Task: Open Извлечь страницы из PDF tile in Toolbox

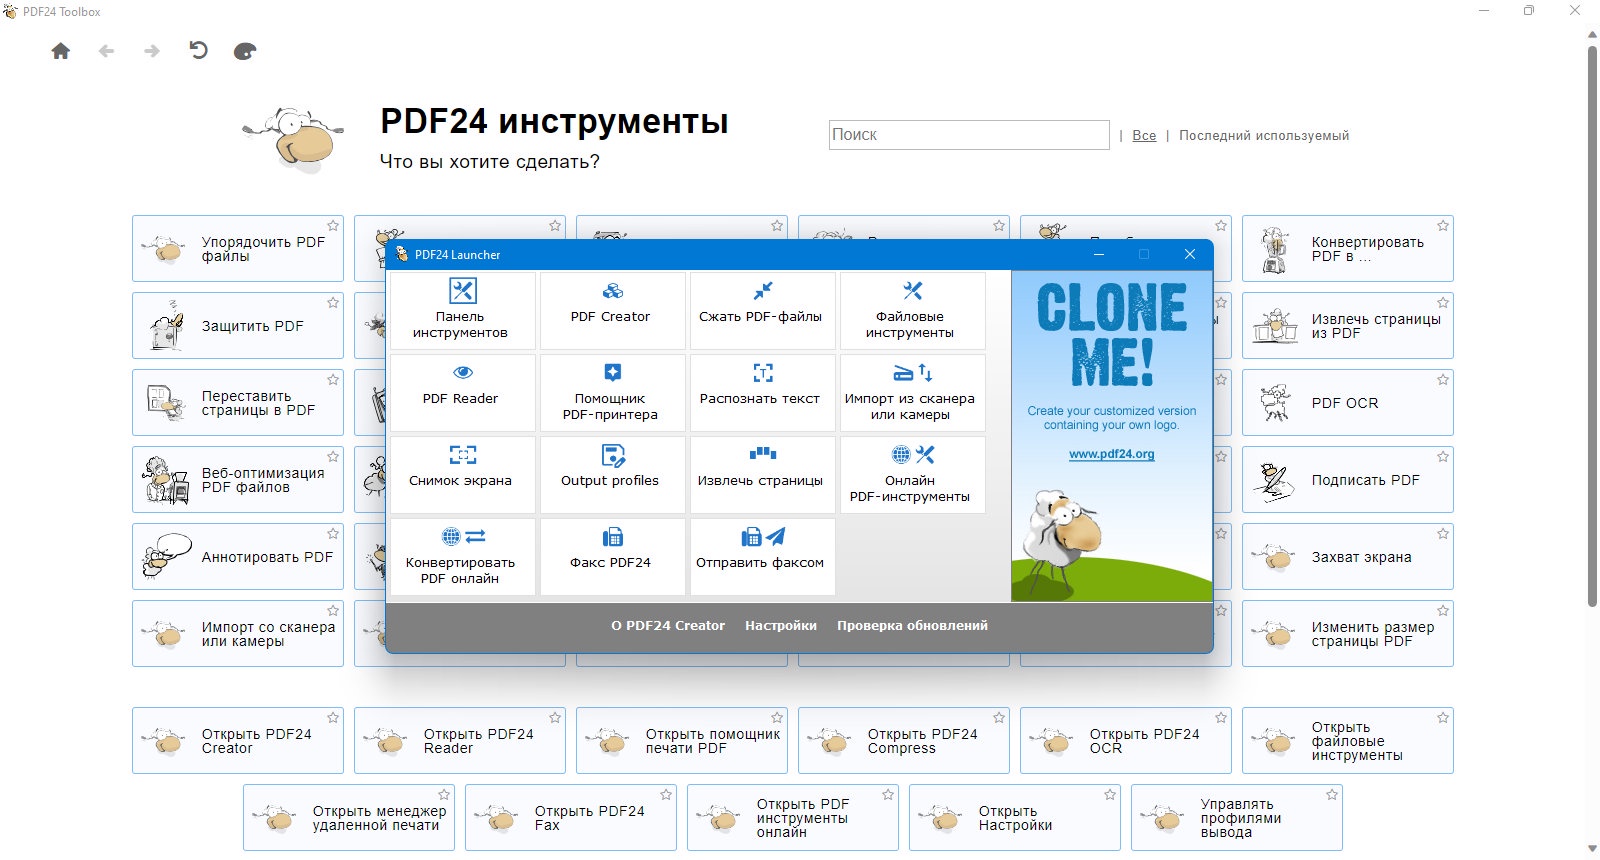Action: point(1348,326)
